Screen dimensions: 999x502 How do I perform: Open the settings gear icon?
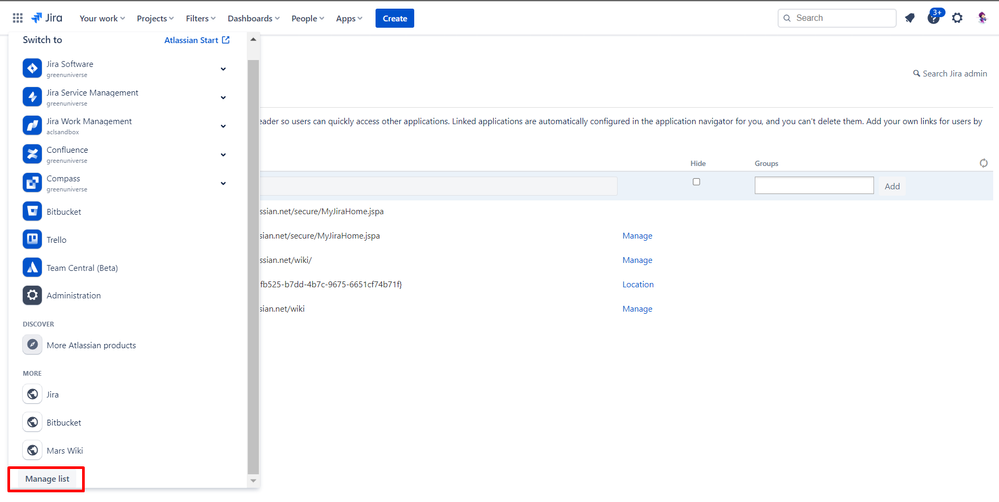click(x=957, y=18)
